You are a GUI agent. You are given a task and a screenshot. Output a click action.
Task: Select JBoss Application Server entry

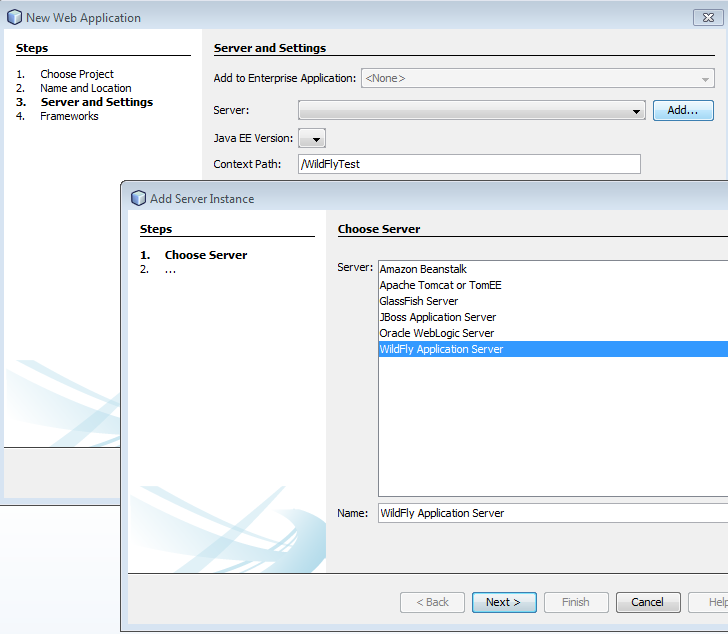point(553,317)
